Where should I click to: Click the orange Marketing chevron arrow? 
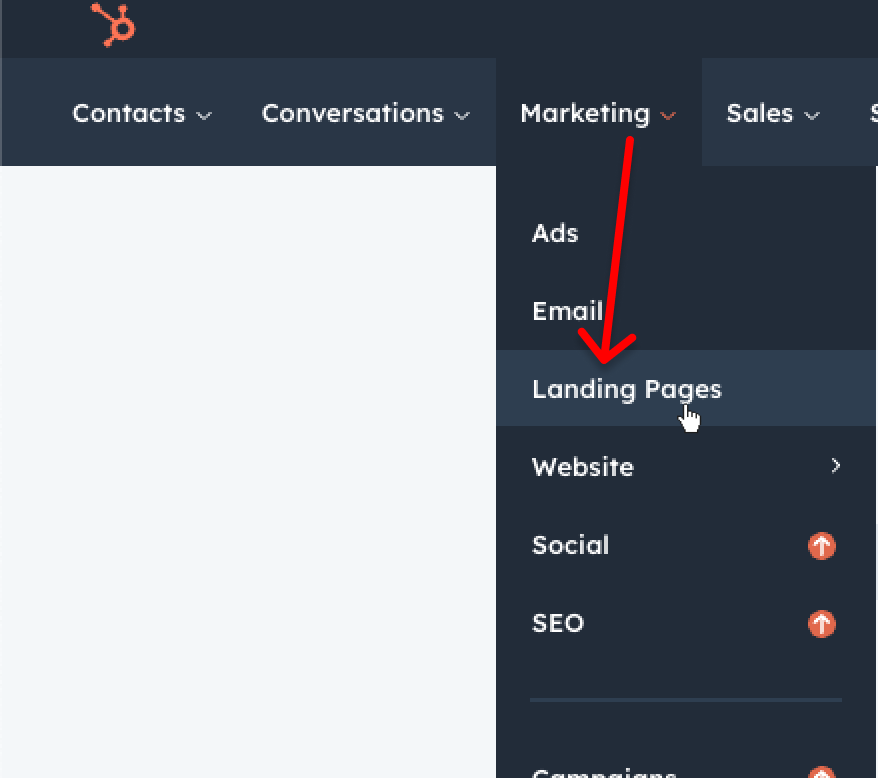(x=668, y=116)
